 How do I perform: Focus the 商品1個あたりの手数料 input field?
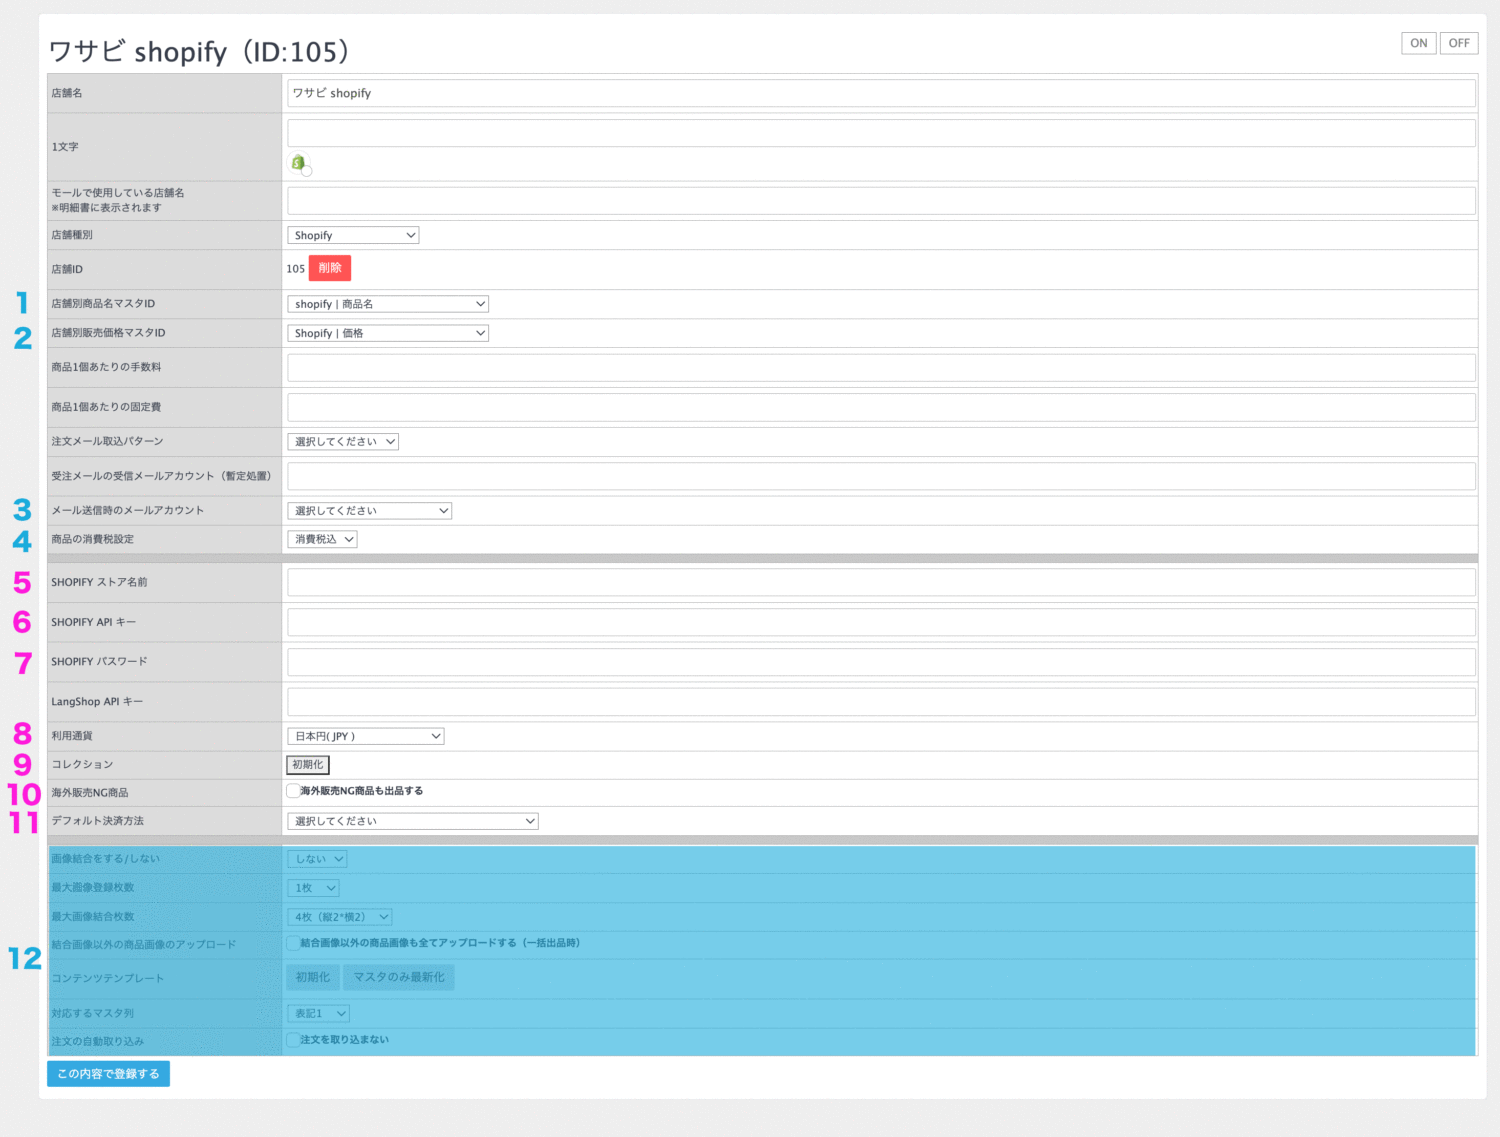(x=881, y=367)
